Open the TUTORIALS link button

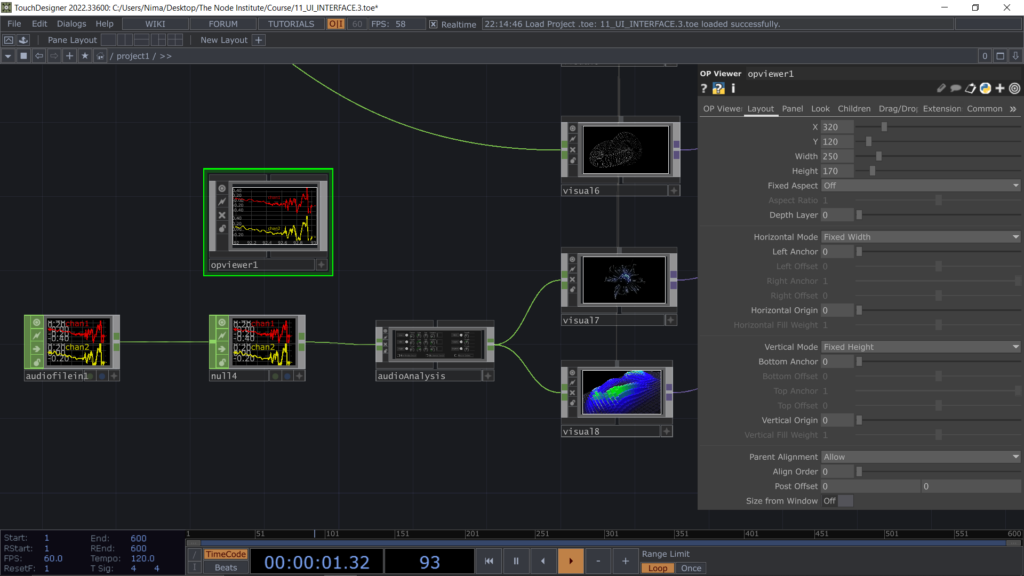(291, 24)
